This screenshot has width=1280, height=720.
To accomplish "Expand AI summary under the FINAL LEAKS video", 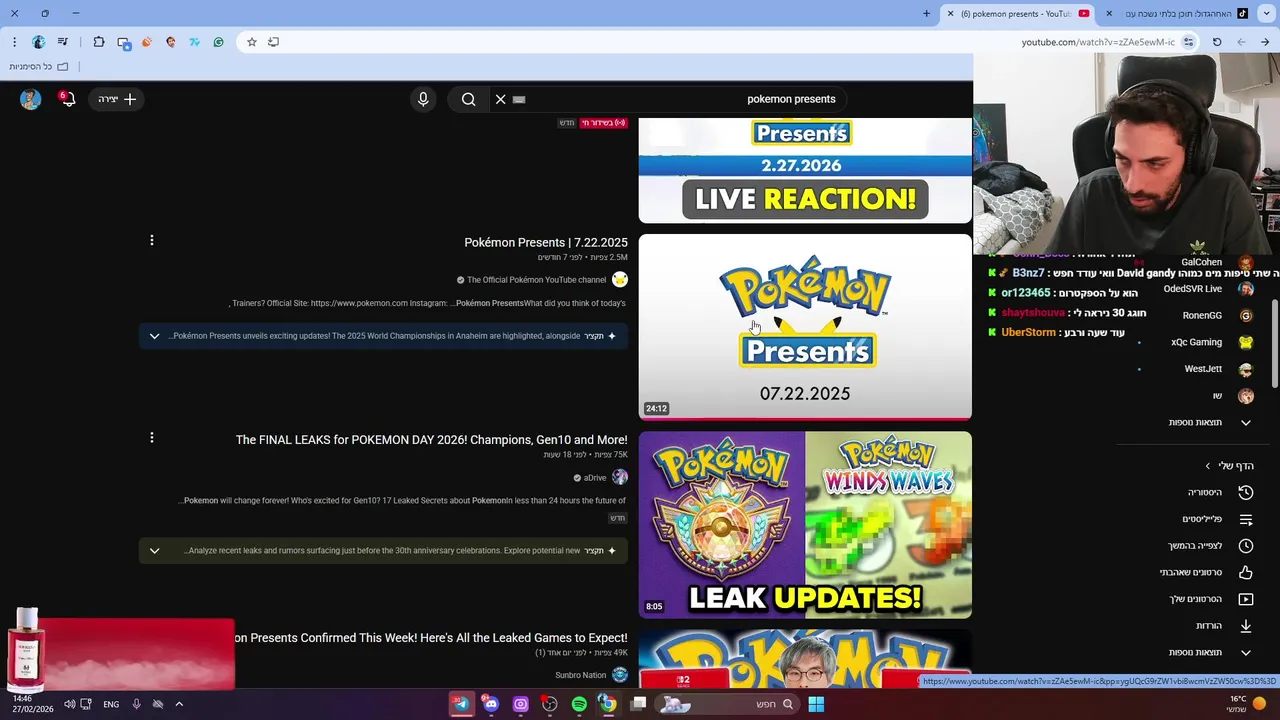I will tap(154, 550).
